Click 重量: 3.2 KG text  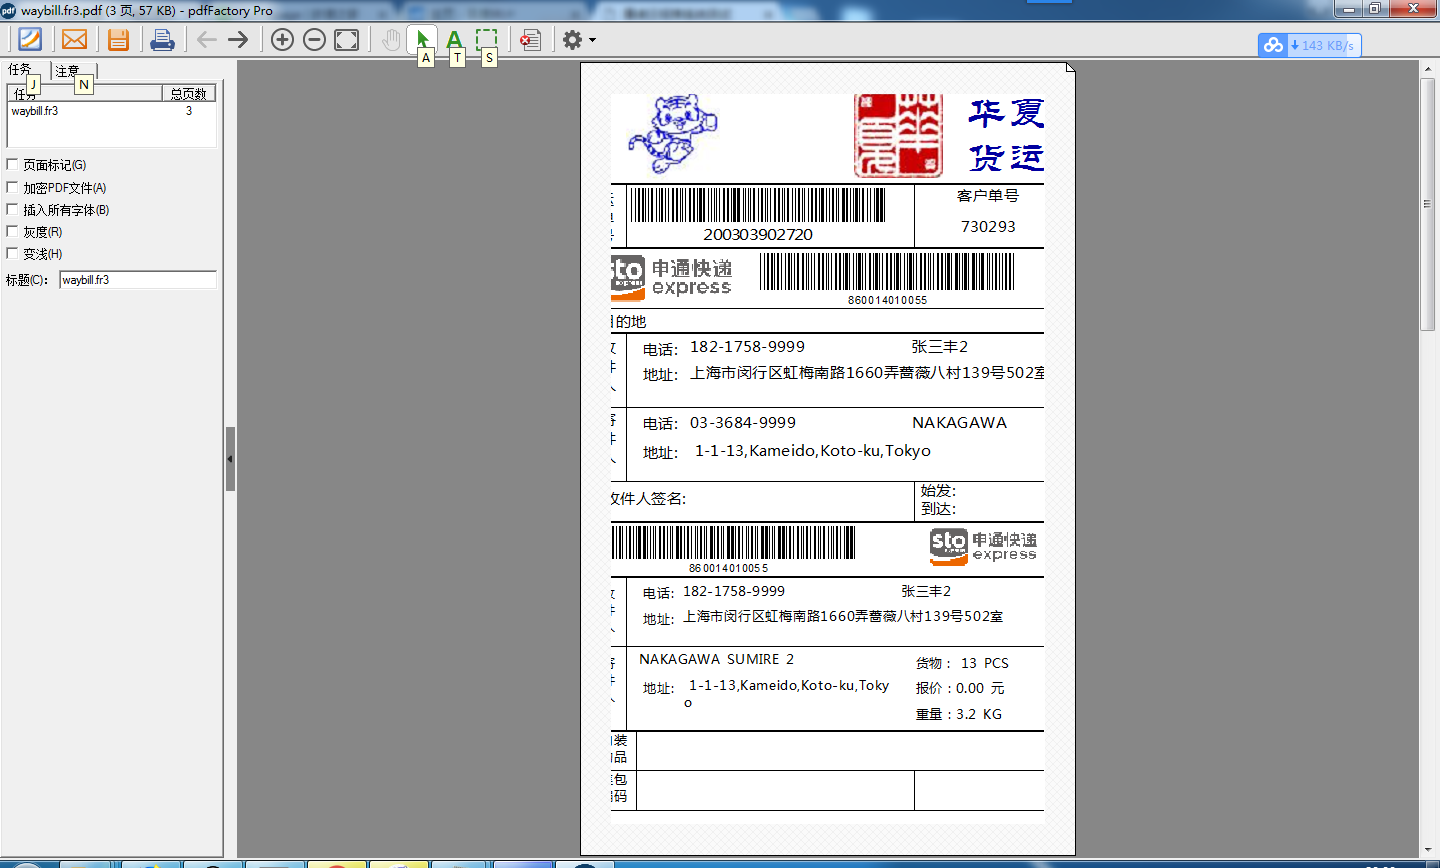958,714
